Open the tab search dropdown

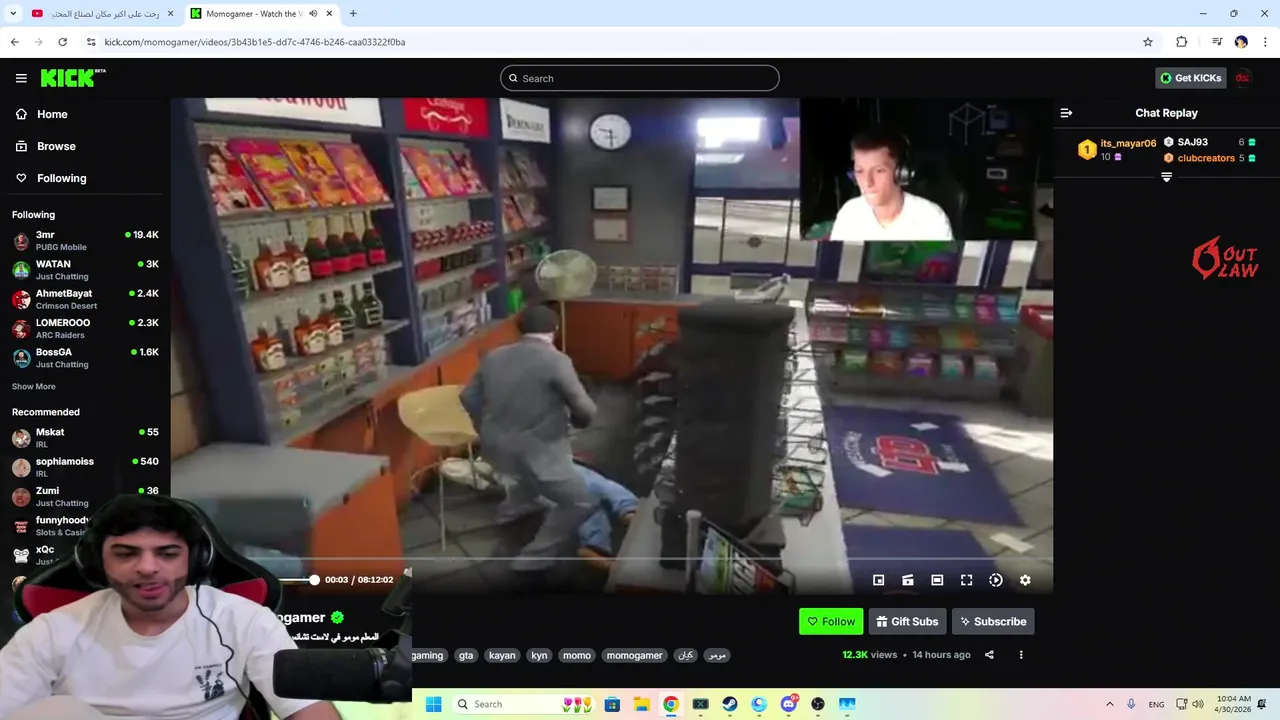pos(13,14)
